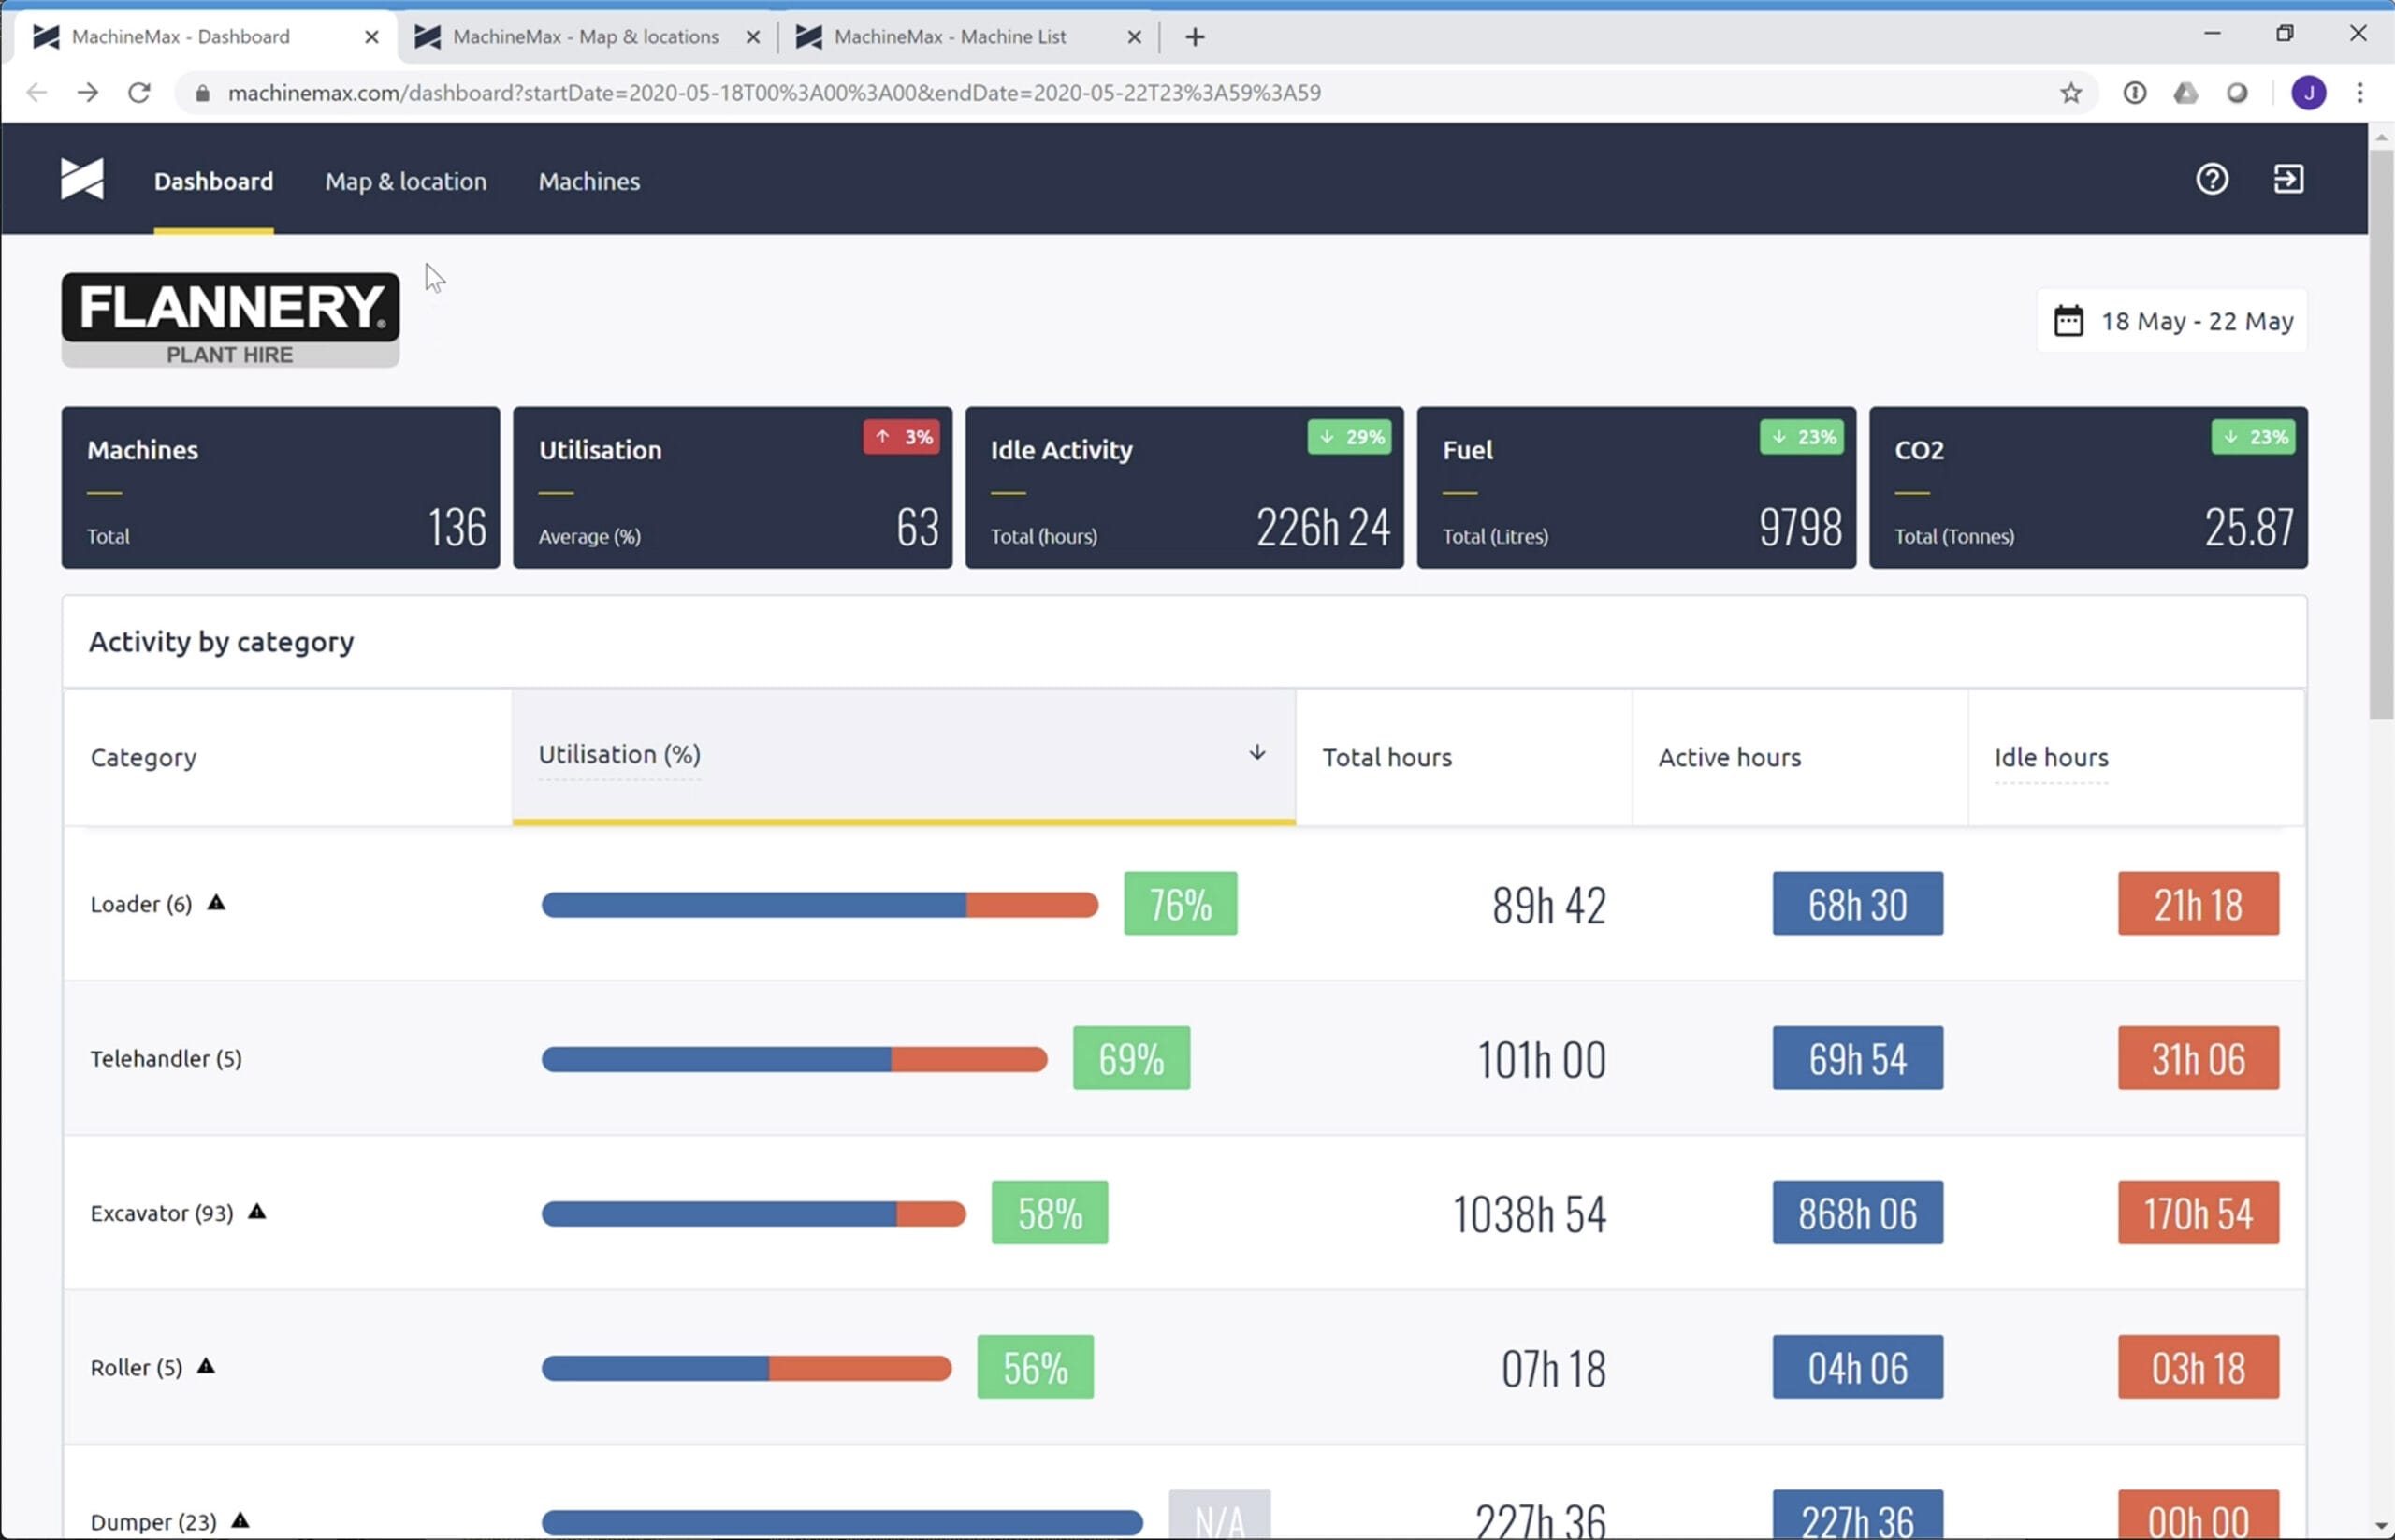Open Chrome profile avatar J
2395x1540 pixels.
pos(2308,93)
